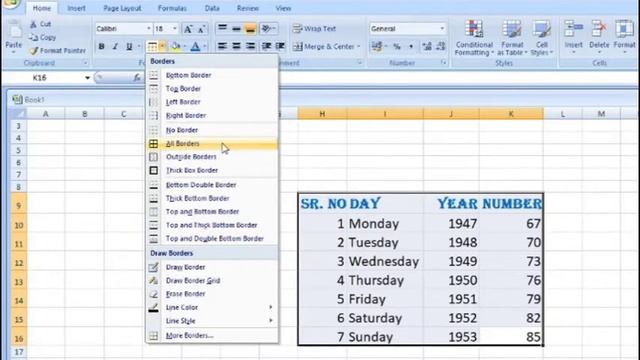Open More Borders dialog

tap(212, 336)
